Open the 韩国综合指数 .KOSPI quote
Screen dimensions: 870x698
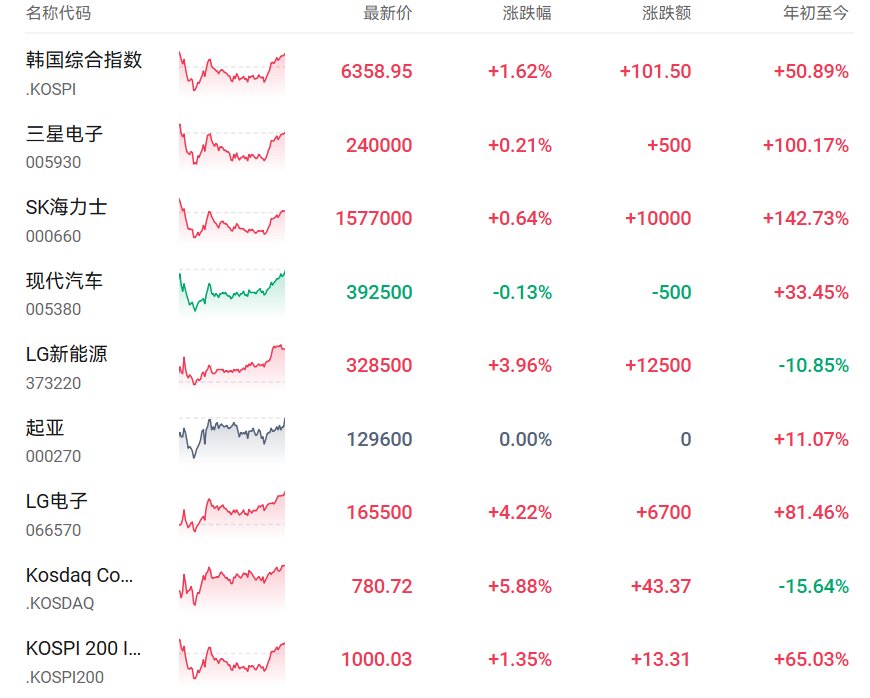(x=84, y=73)
